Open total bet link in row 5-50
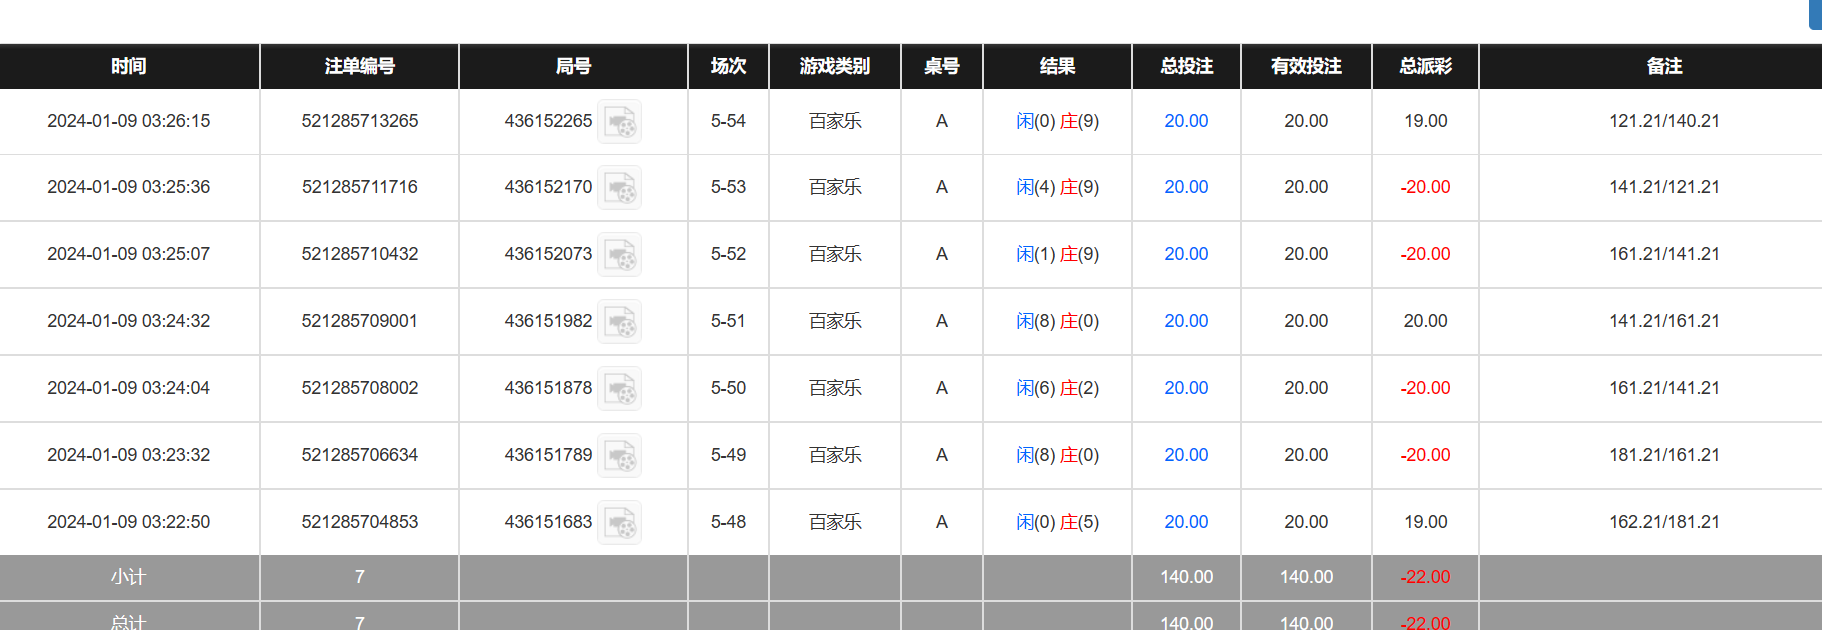1822x630 pixels. pos(1186,388)
